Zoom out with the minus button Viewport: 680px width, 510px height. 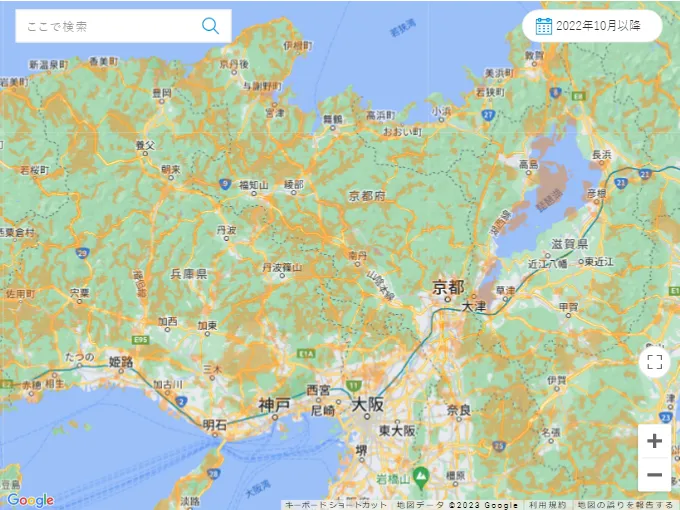[x=654, y=474]
